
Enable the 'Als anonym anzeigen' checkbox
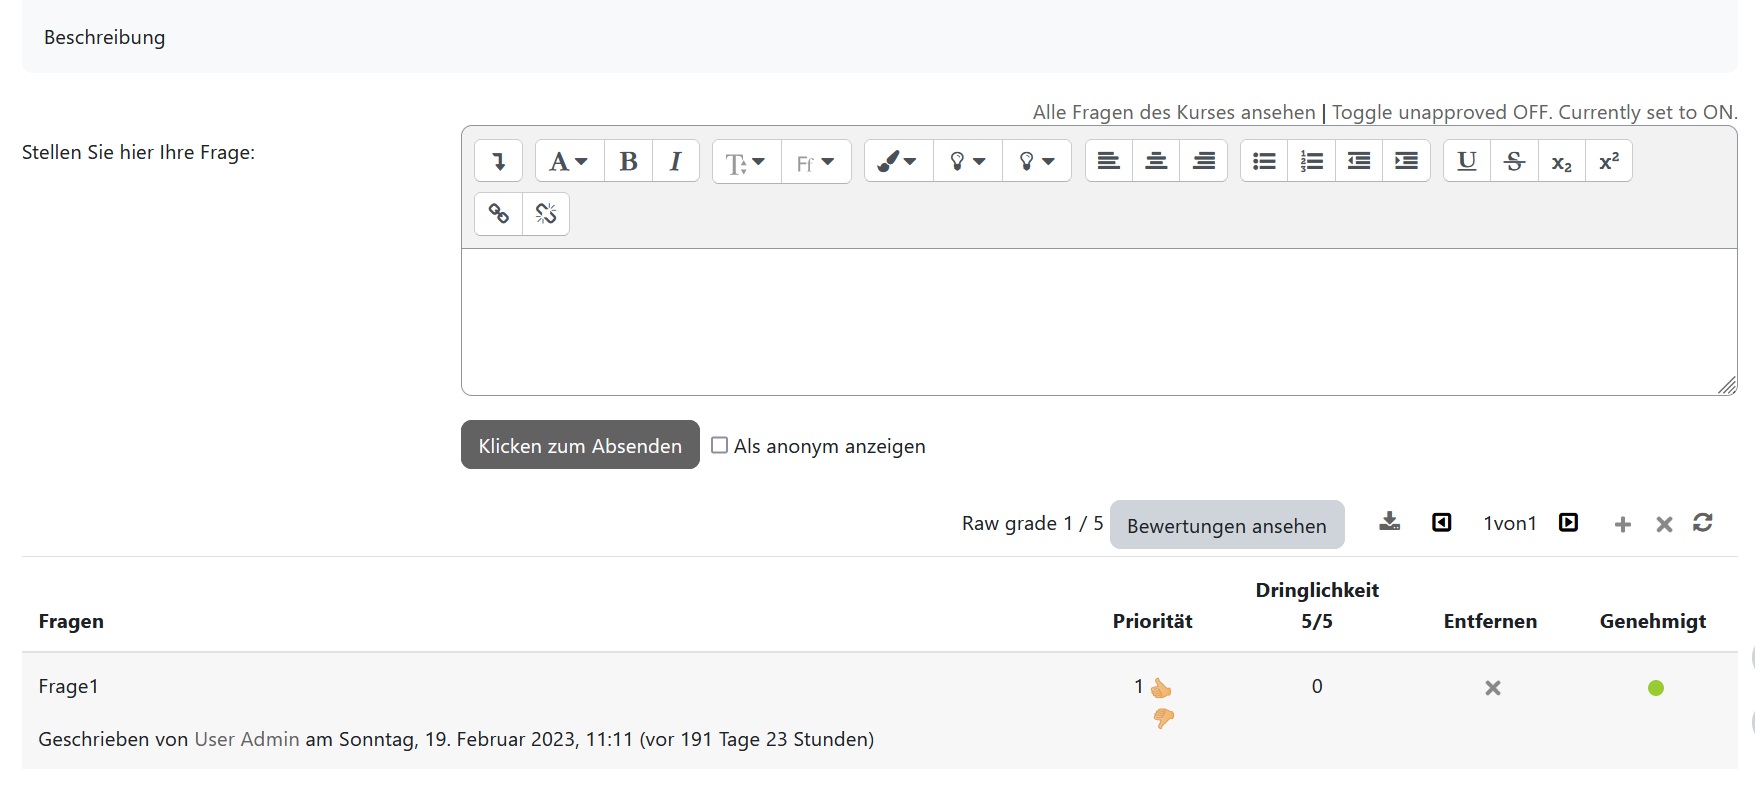click(719, 445)
